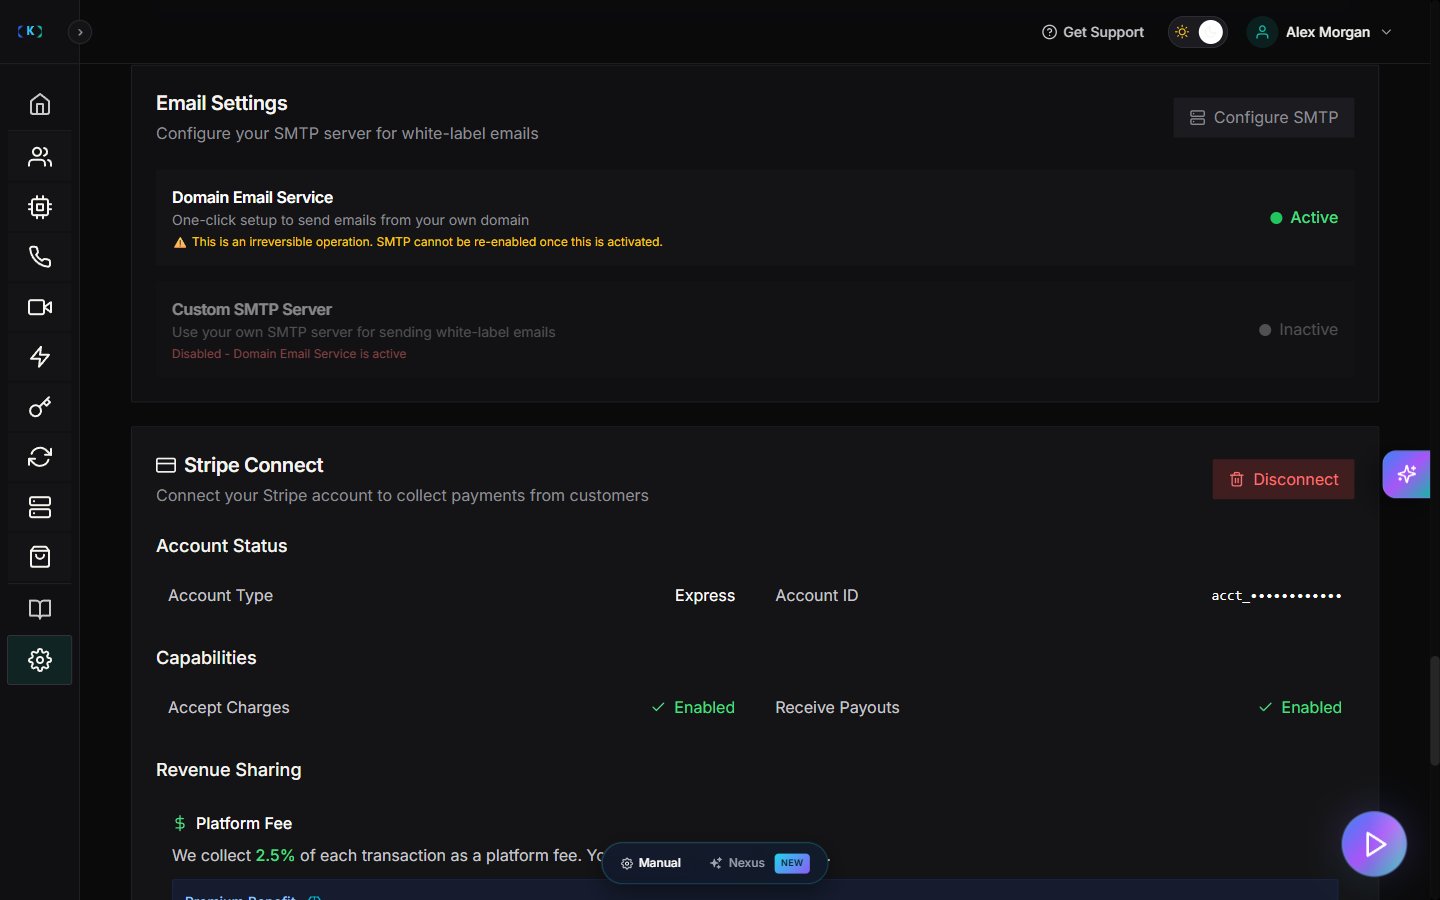Click the page vertical scrollbar thumb
This screenshot has height=900, width=1440.
click(1434, 711)
